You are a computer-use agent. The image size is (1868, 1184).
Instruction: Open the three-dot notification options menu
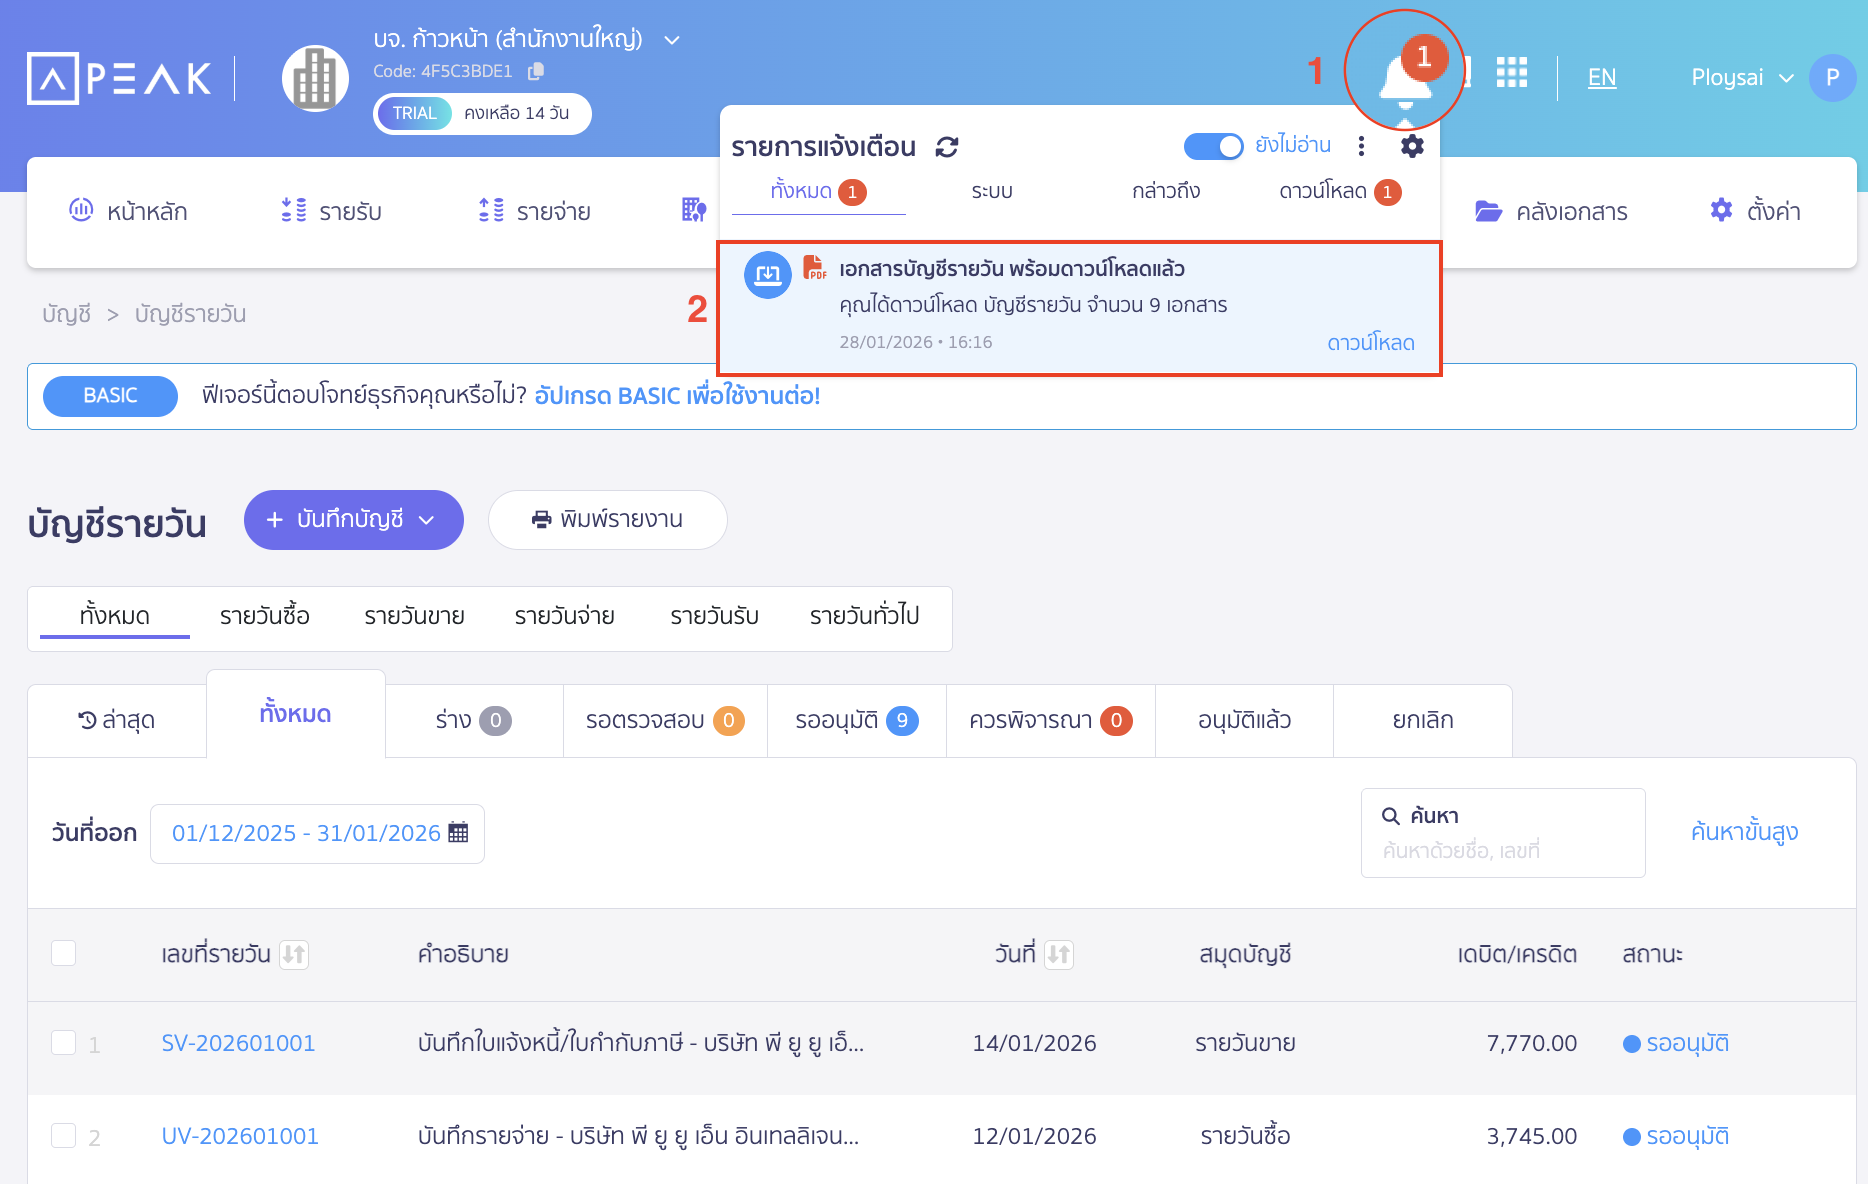[1361, 146]
